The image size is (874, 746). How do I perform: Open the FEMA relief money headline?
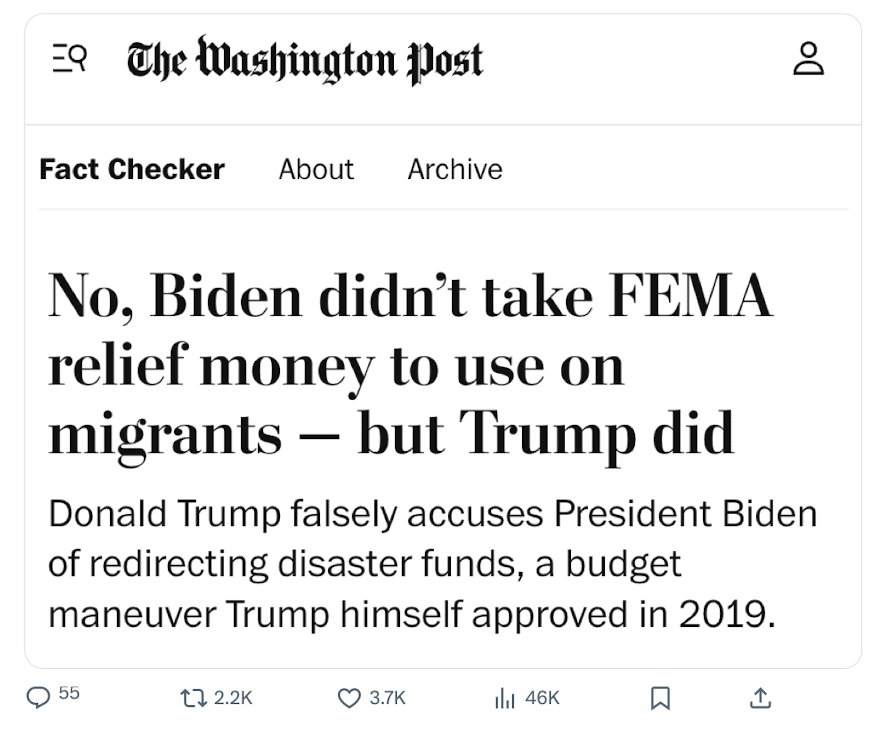(x=410, y=297)
